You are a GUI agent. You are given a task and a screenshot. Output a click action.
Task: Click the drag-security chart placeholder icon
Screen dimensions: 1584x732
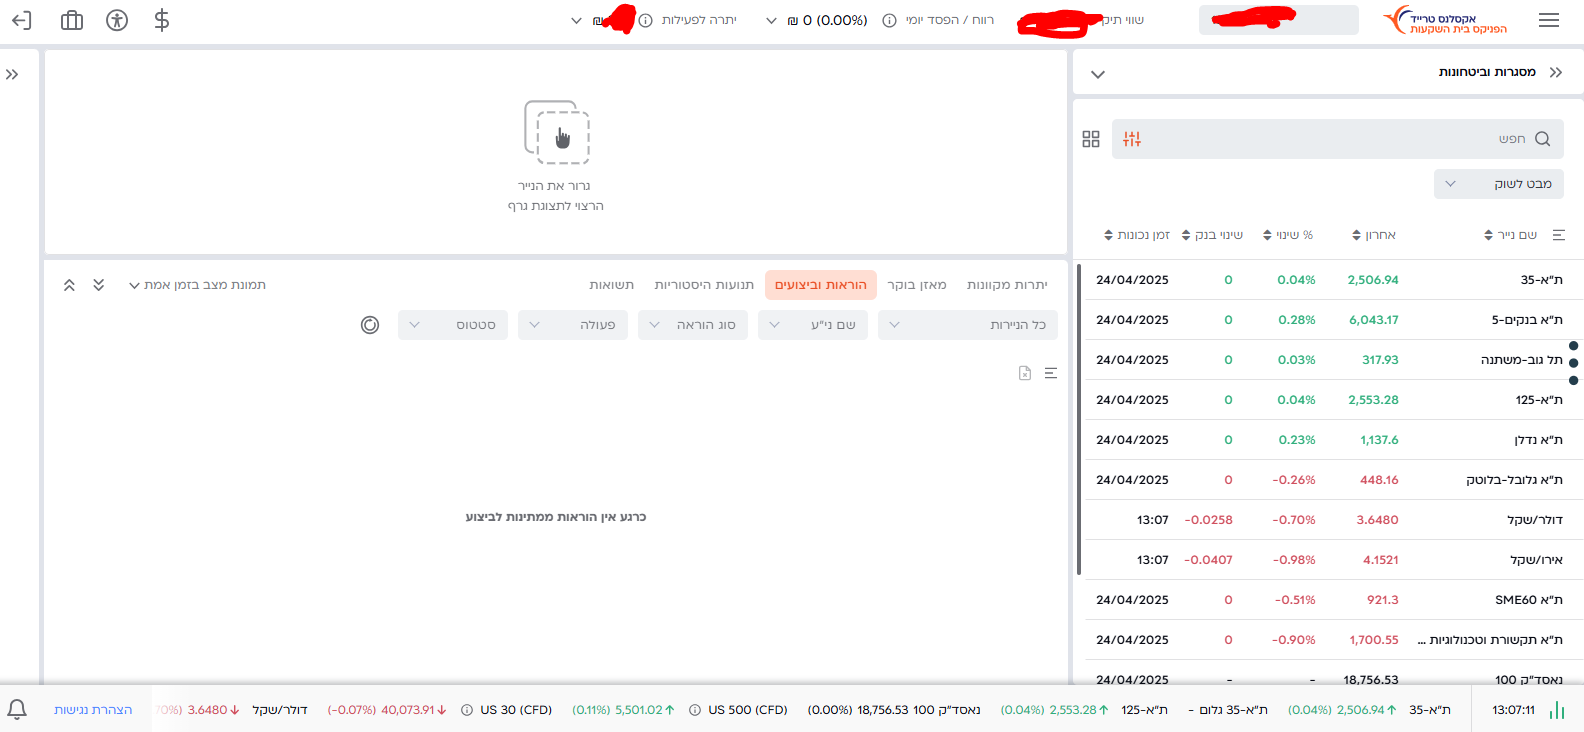click(x=557, y=132)
